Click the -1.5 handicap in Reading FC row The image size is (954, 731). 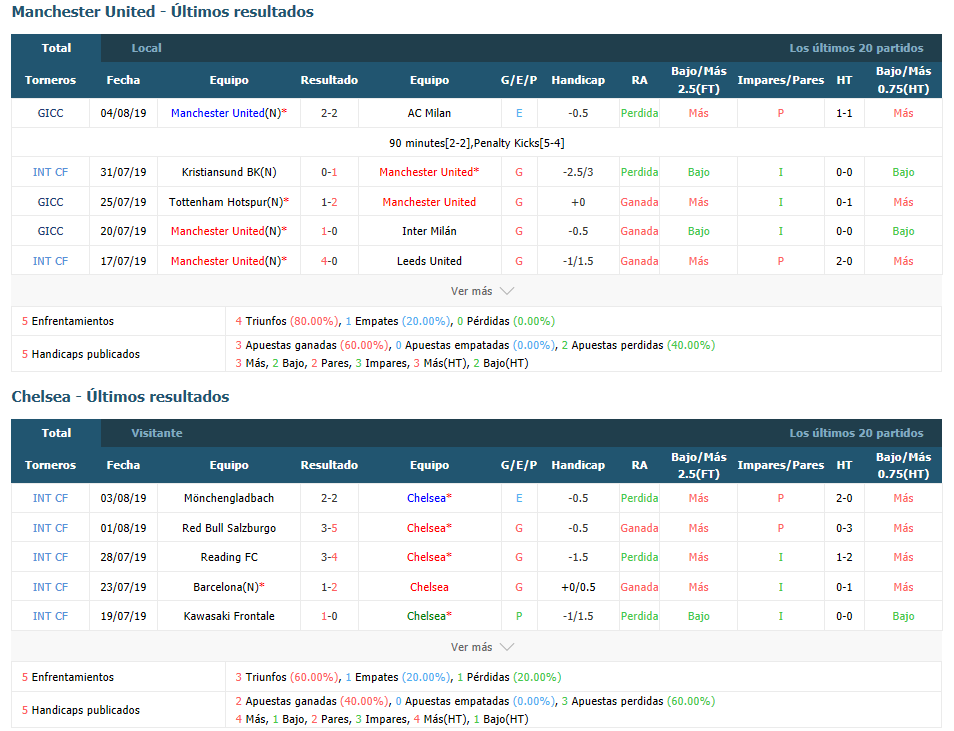(x=578, y=557)
